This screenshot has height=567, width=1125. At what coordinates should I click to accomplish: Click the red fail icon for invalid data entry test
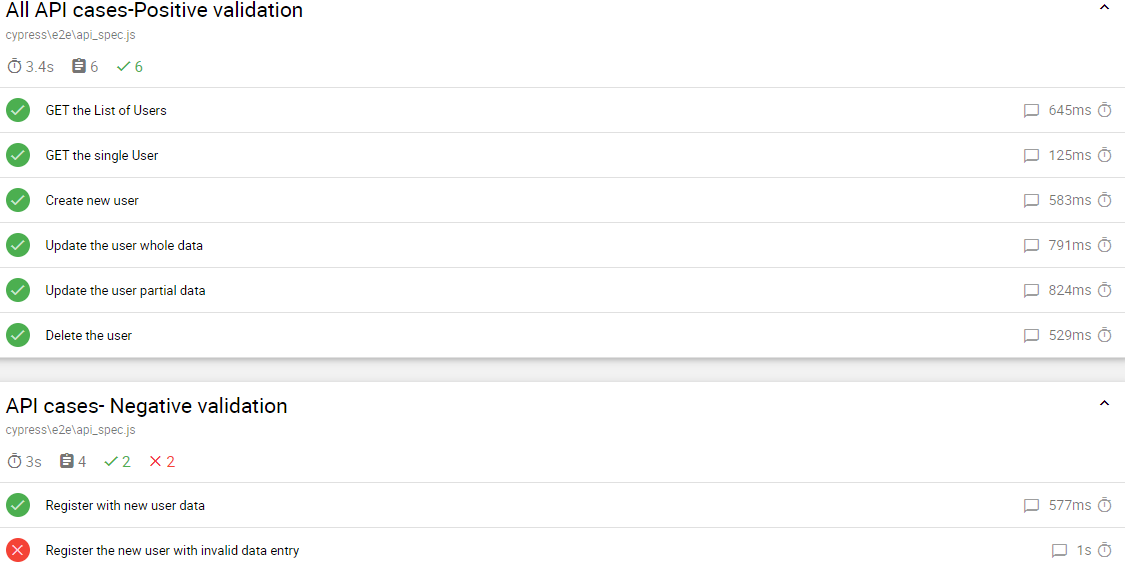[x=18, y=550]
